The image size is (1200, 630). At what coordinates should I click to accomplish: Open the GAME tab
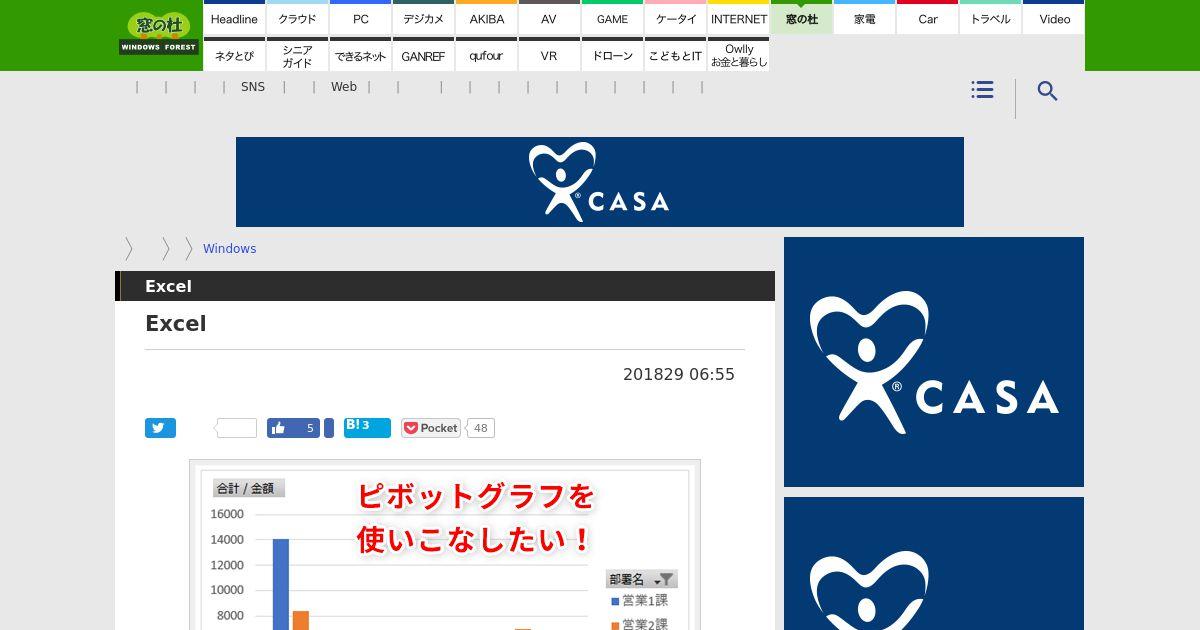(612, 17)
